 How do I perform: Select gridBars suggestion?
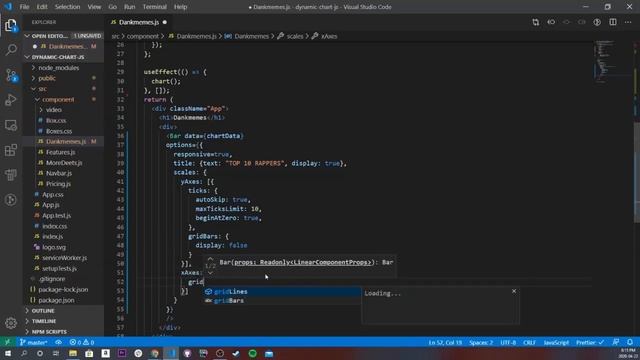tap(282, 300)
